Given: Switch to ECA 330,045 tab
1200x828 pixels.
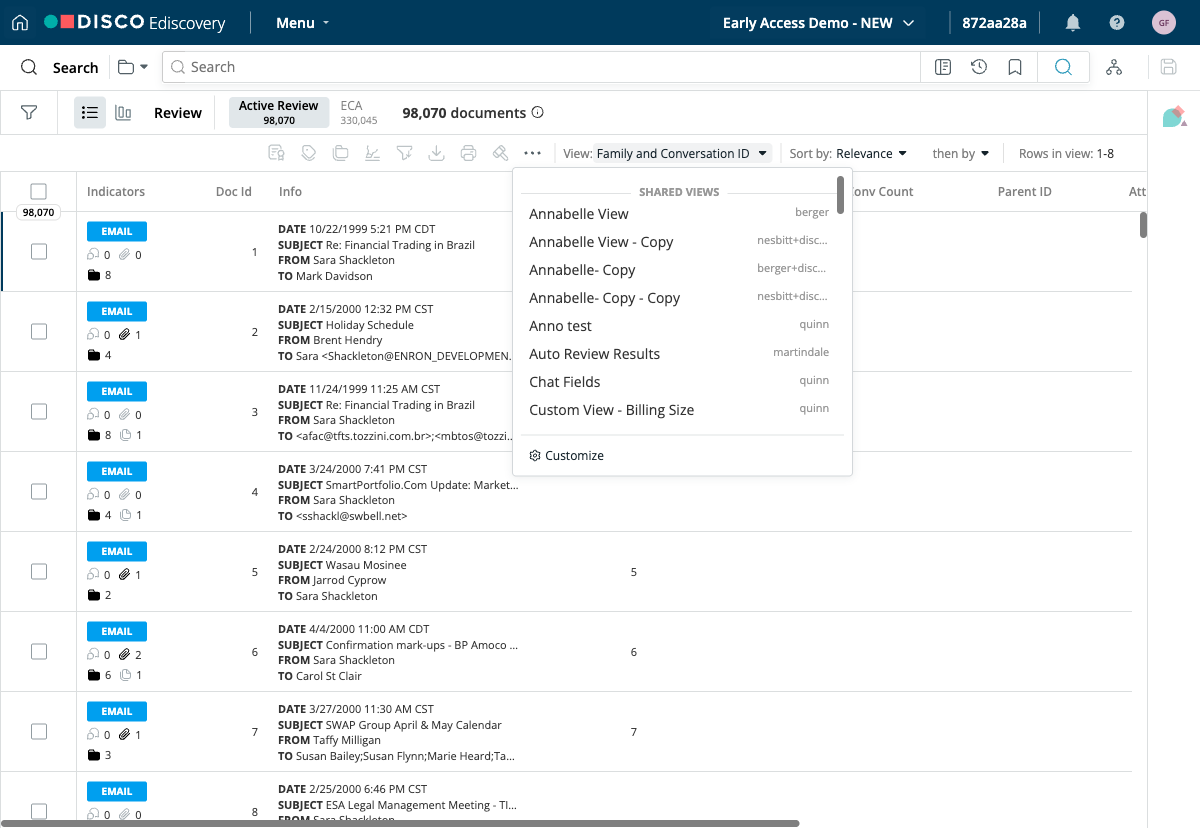Looking at the screenshot, I should point(359,113).
